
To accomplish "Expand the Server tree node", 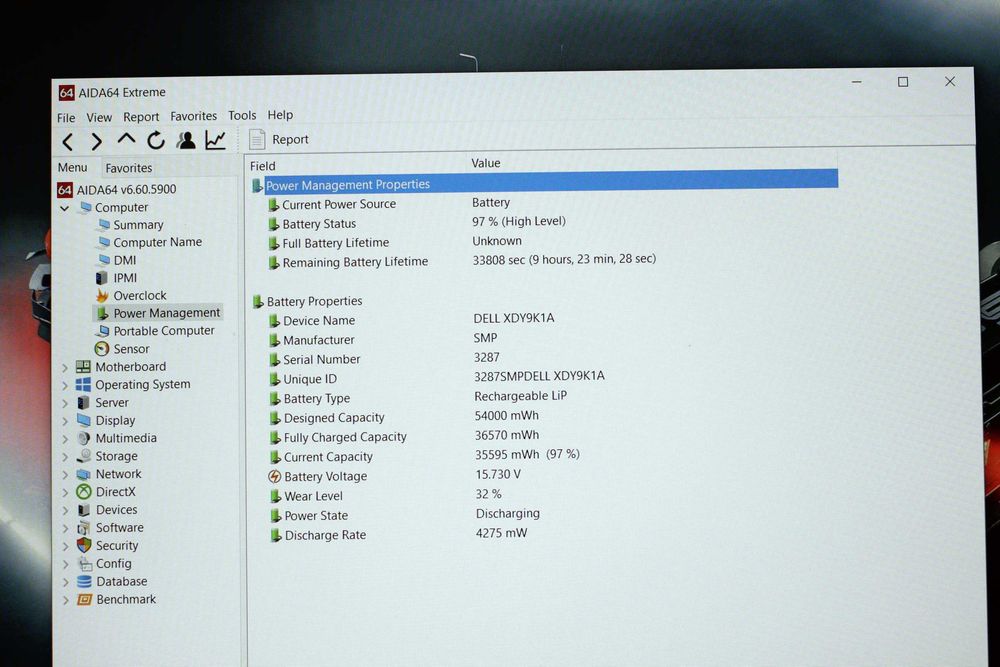I will coord(65,404).
